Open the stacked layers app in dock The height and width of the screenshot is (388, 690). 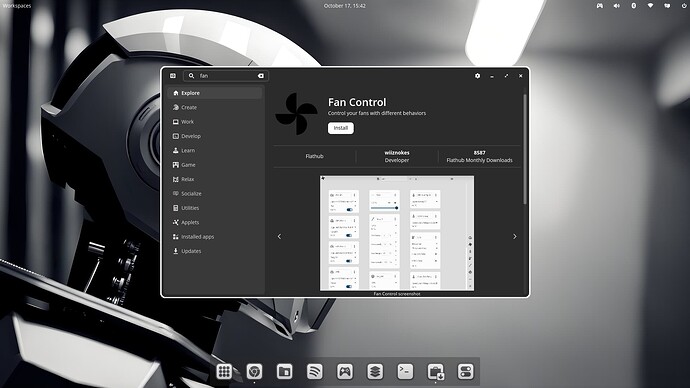point(375,372)
